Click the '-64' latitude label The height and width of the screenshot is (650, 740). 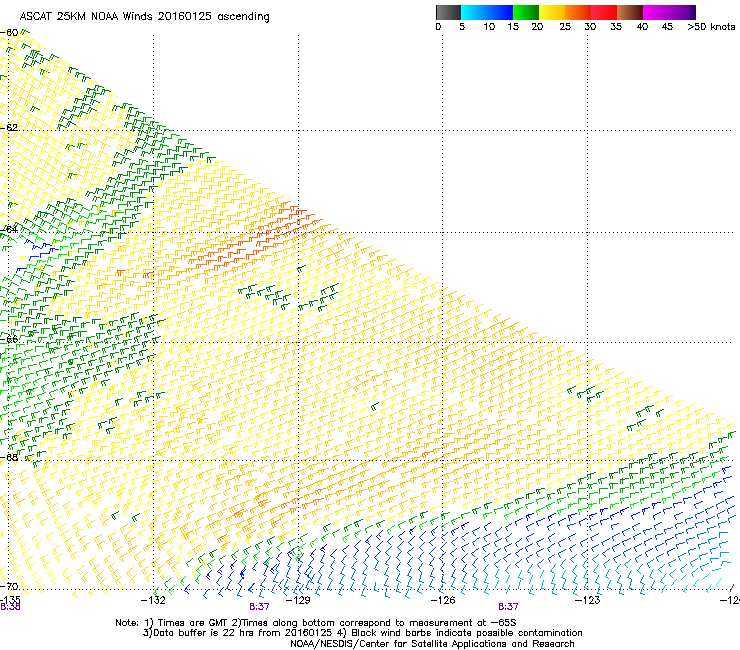coord(9,229)
